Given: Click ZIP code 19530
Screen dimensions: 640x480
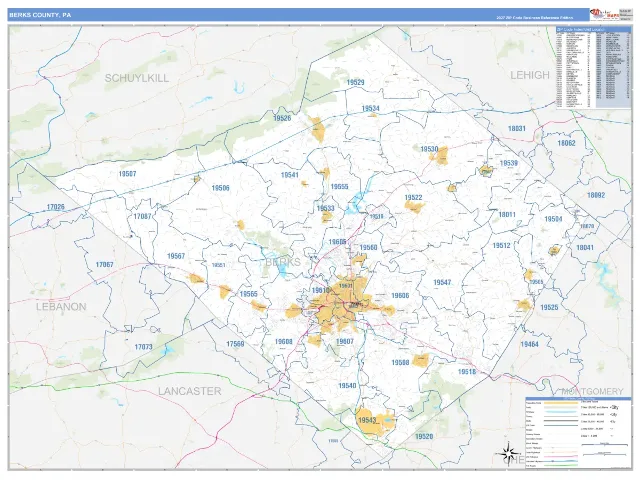Looking at the screenshot, I should point(429,149).
